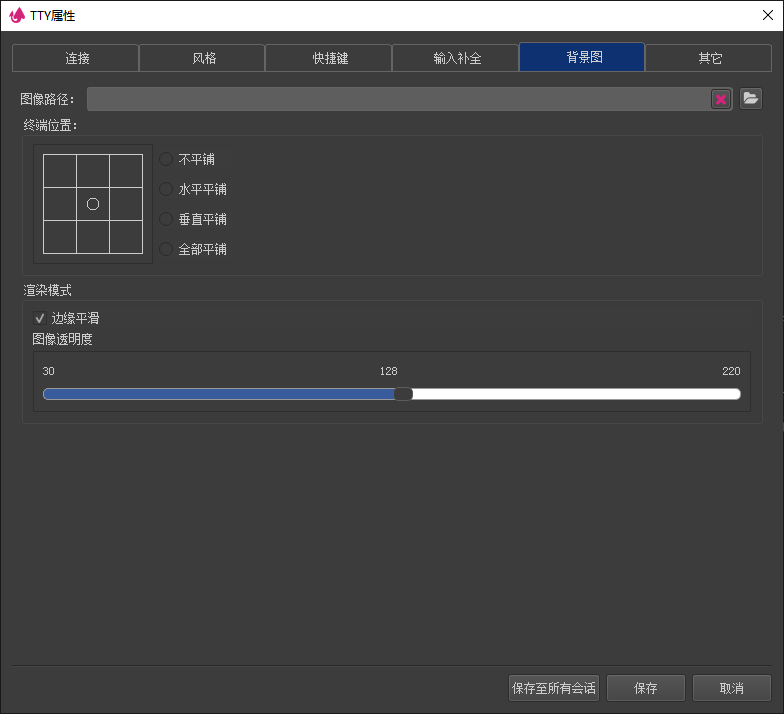Select the 水平平铺 radio option

click(x=166, y=189)
